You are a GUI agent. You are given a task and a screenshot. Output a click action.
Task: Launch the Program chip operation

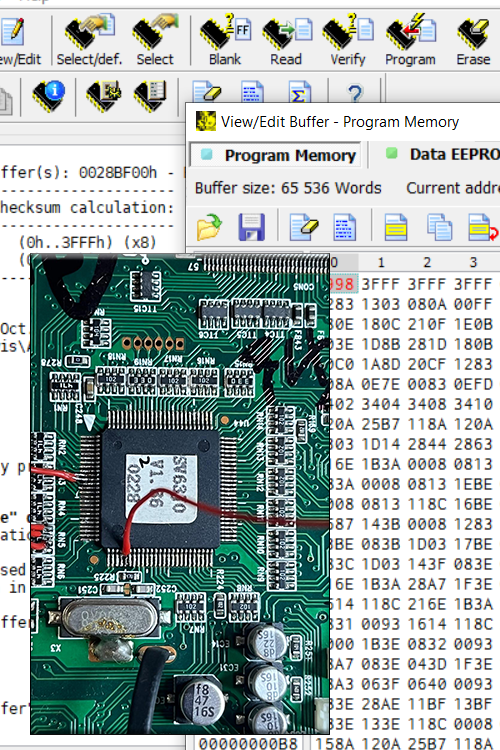(411, 42)
